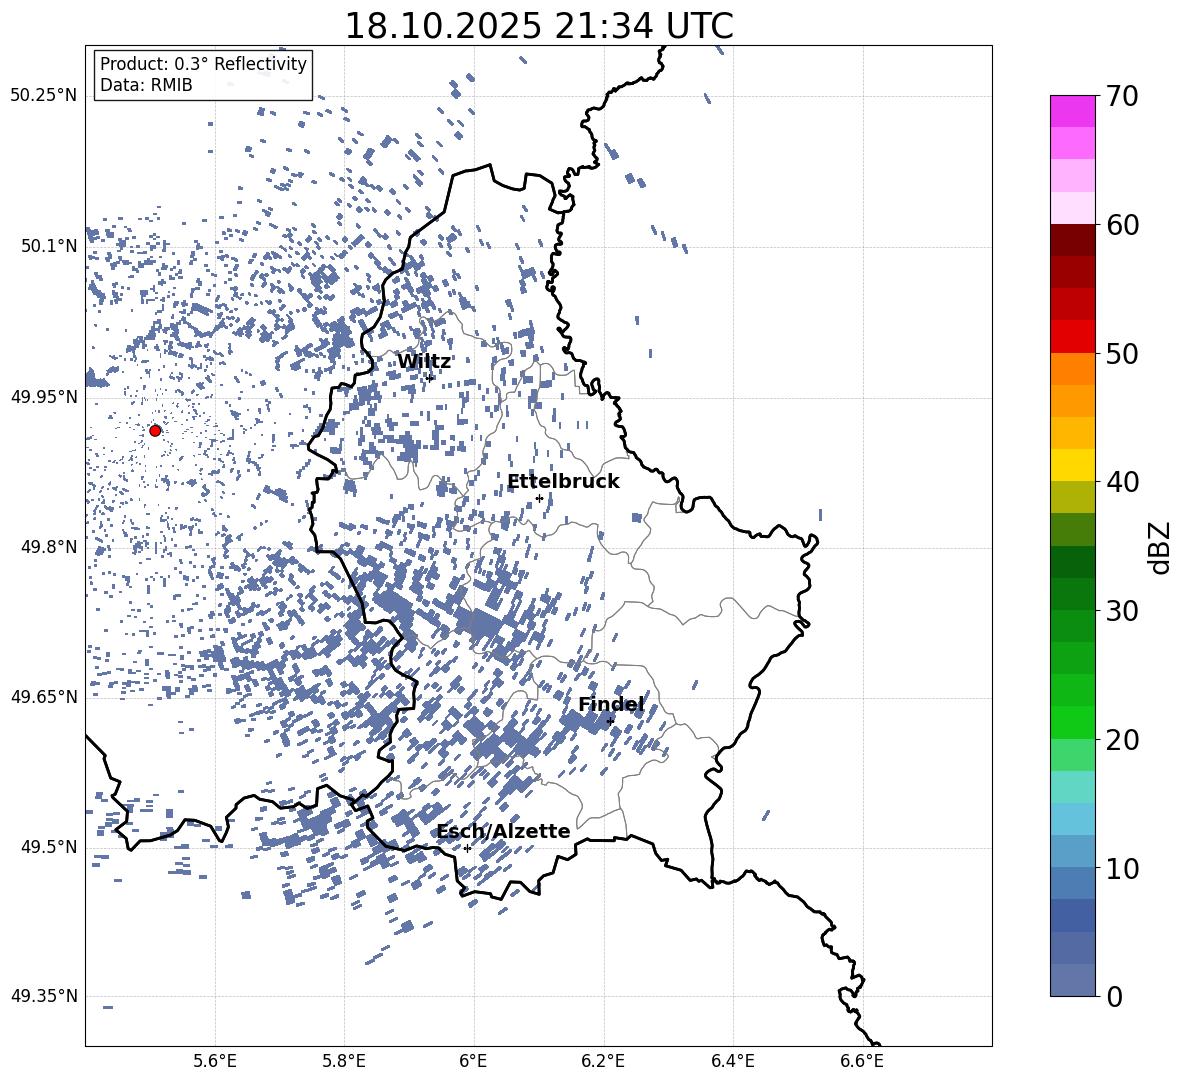Click the Findel station cross marker

click(x=610, y=722)
